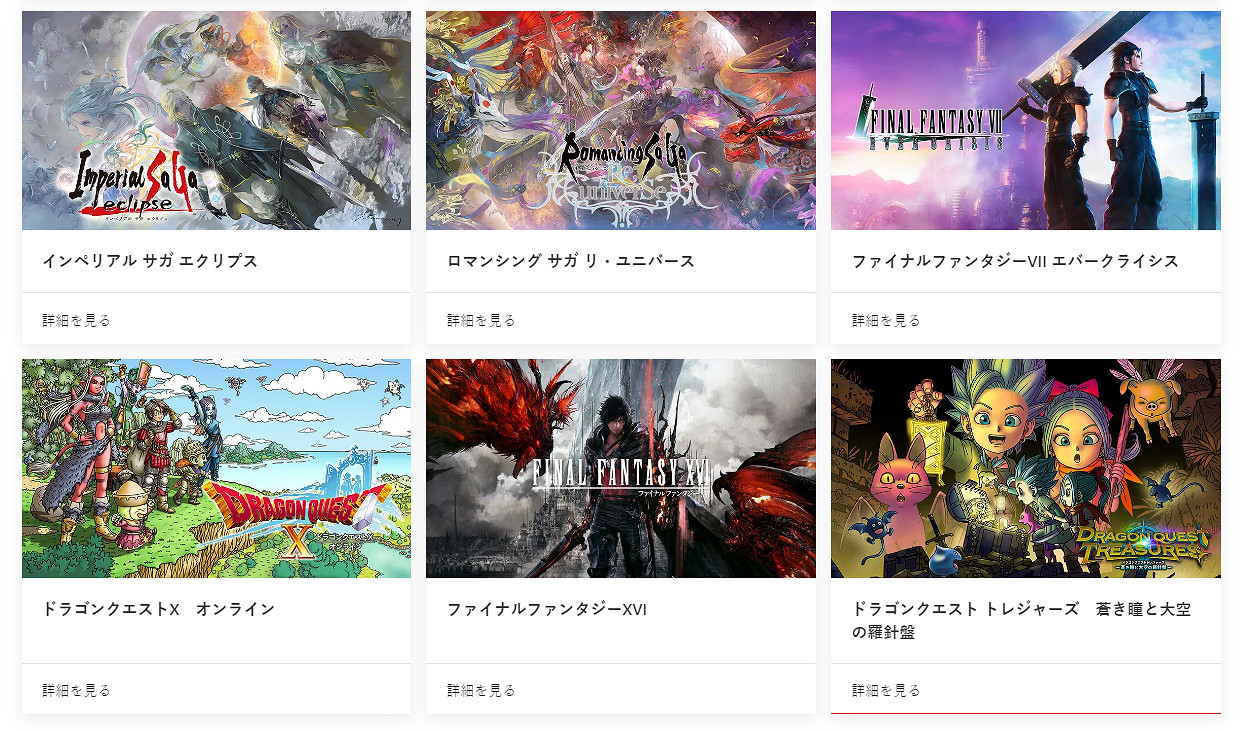Image resolution: width=1246 pixels, height=731 pixels.
Task: Click 詳細を見る for Final Fantasy VII Ever Crisis
Action: [x=887, y=320]
